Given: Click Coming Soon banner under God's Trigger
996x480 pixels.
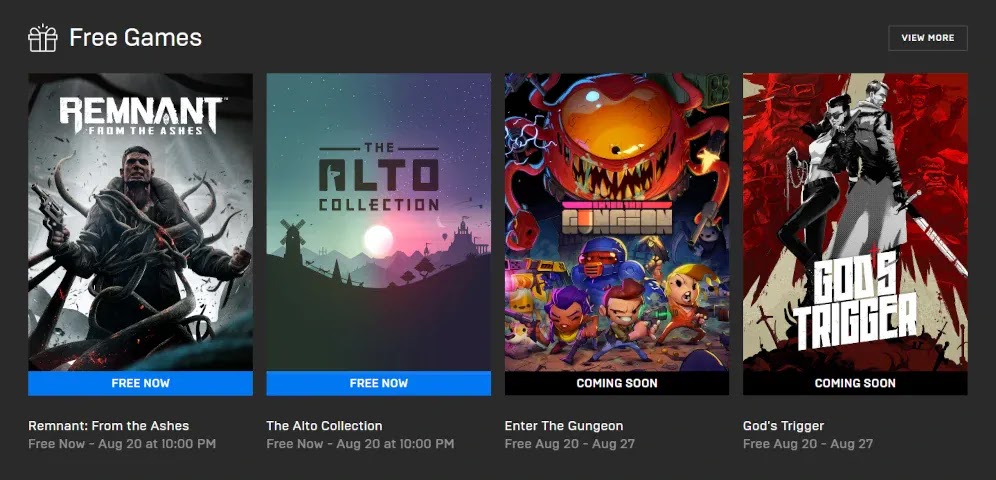Looking at the screenshot, I should pos(855,383).
